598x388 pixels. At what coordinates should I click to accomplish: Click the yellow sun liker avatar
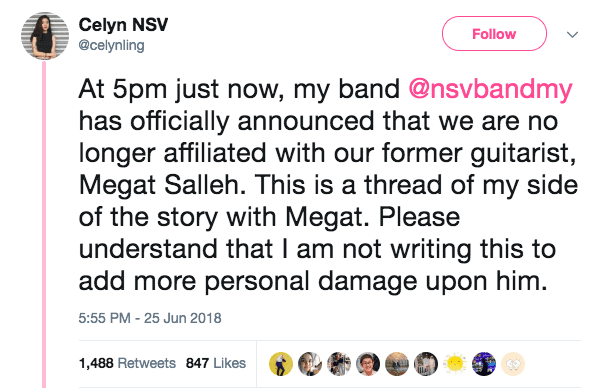[x=455, y=364]
